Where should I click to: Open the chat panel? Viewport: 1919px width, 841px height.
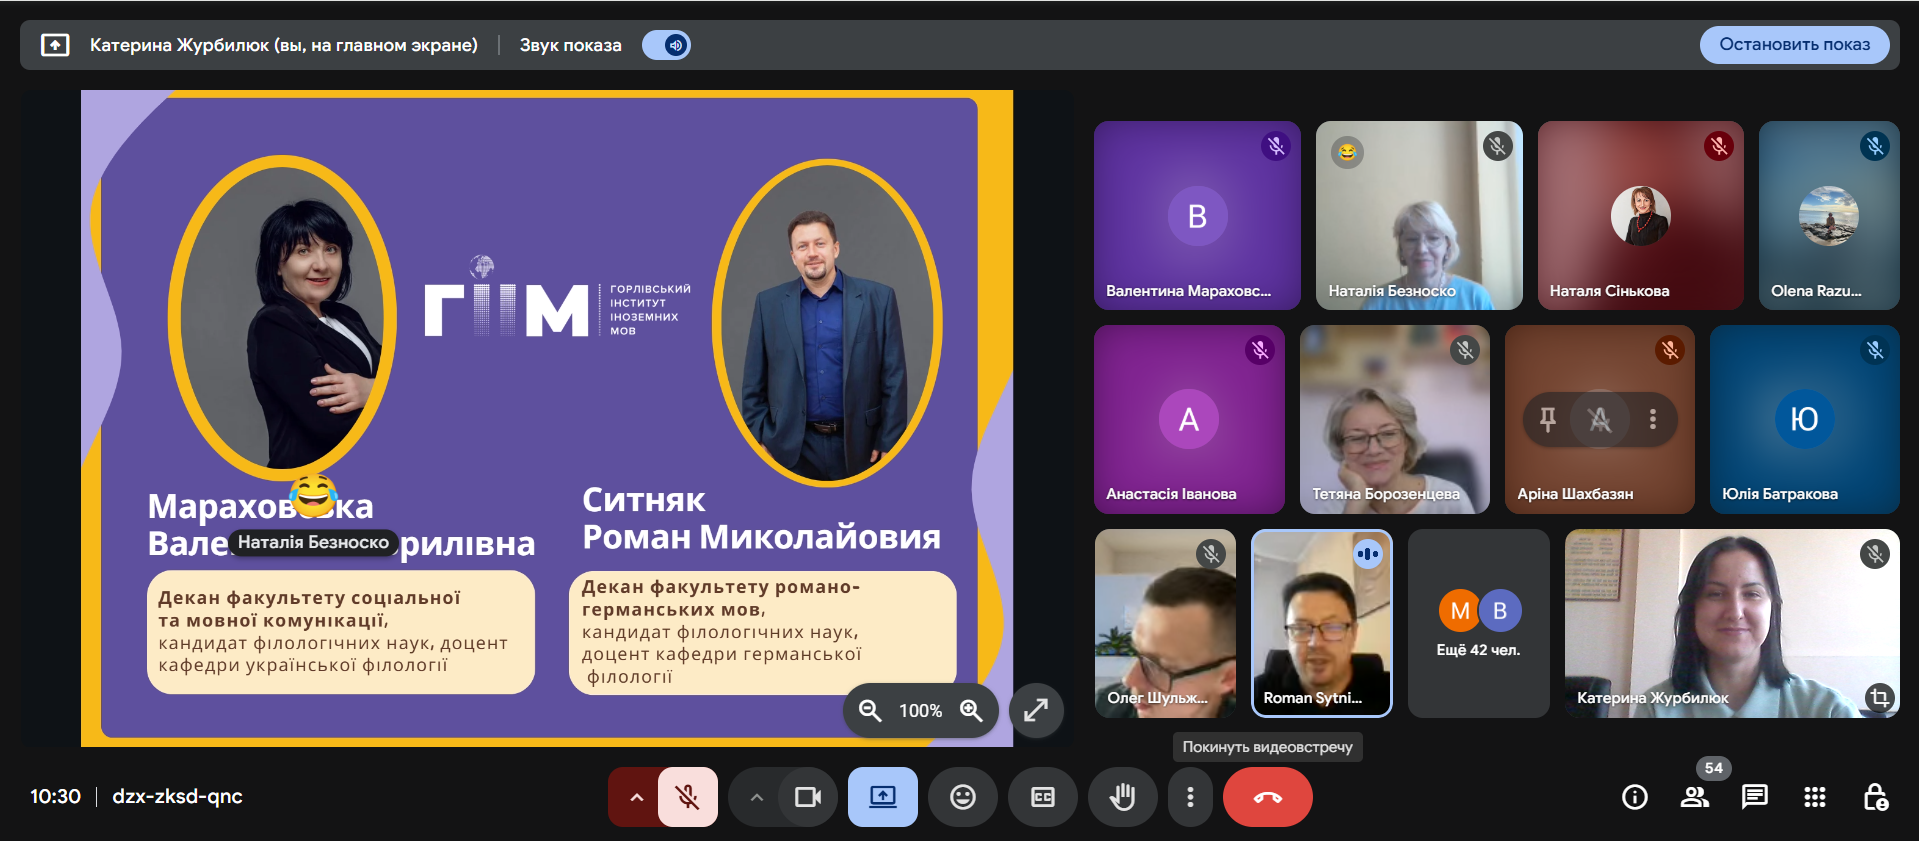[x=1754, y=797]
